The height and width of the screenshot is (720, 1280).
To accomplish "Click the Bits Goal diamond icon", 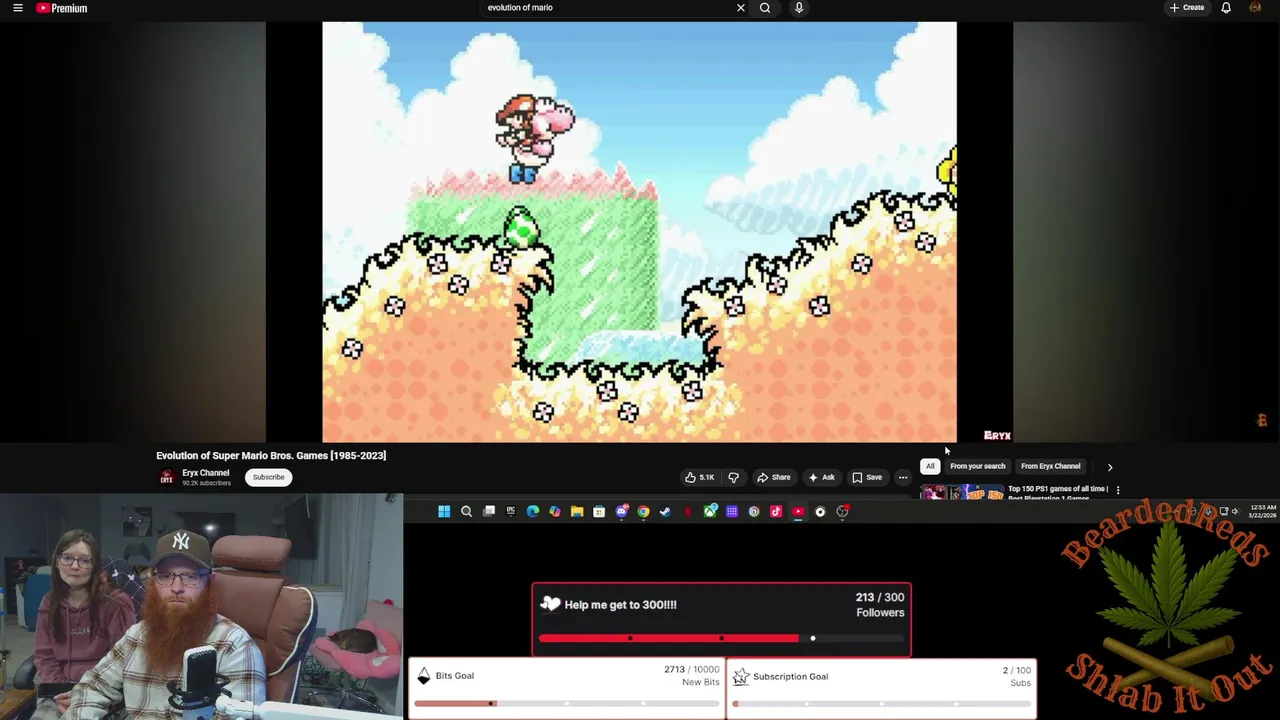I will tap(424, 676).
